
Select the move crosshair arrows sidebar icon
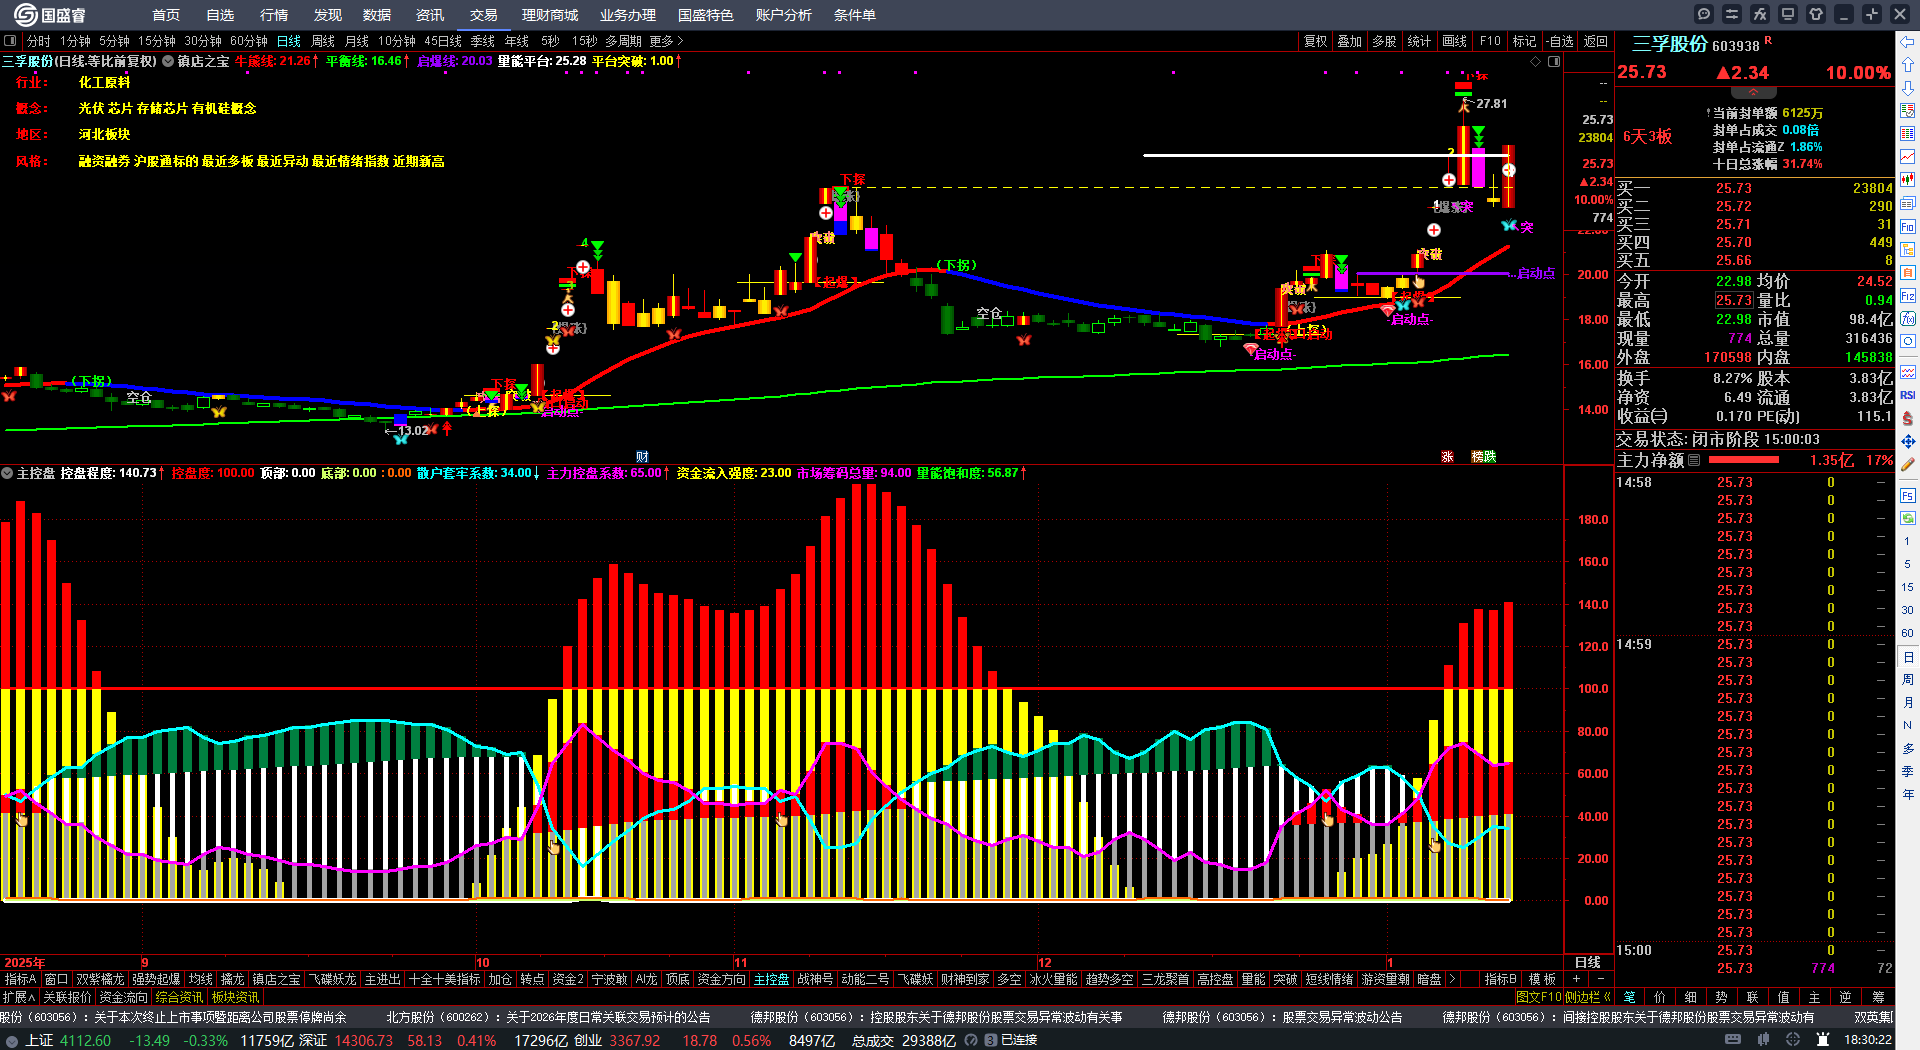[1908, 441]
